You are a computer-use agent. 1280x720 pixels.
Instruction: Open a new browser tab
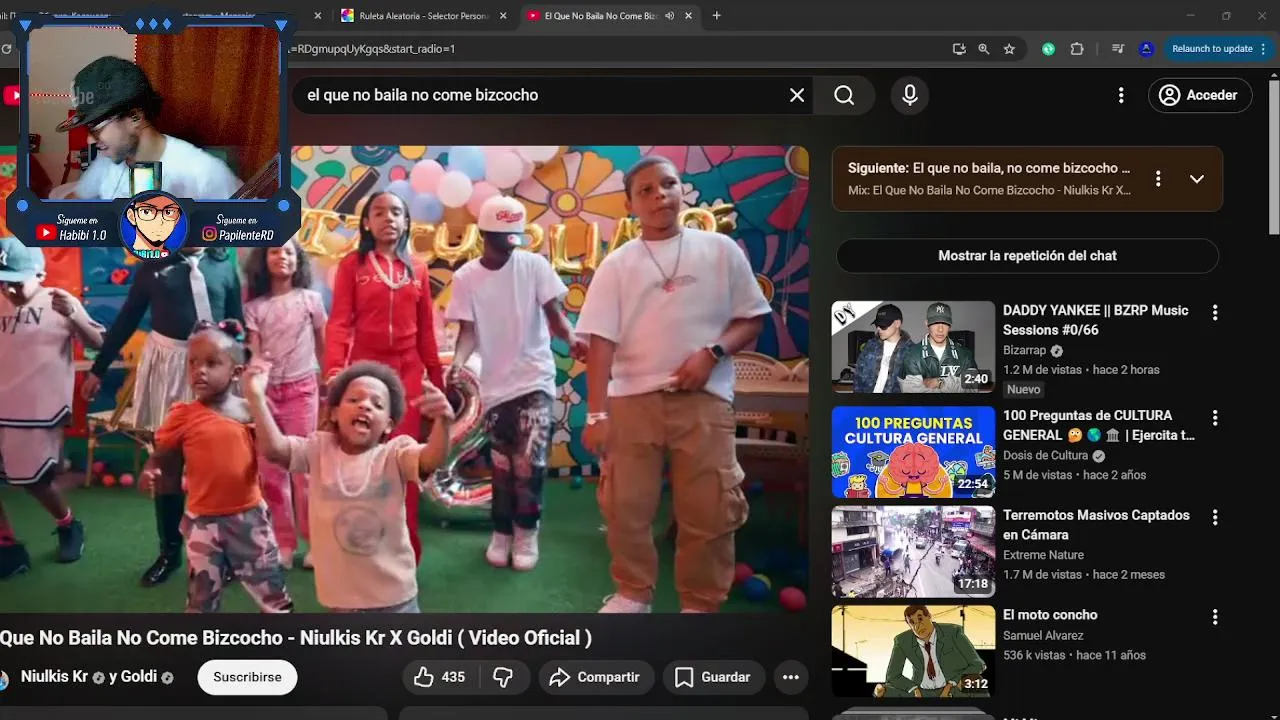click(x=716, y=16)
